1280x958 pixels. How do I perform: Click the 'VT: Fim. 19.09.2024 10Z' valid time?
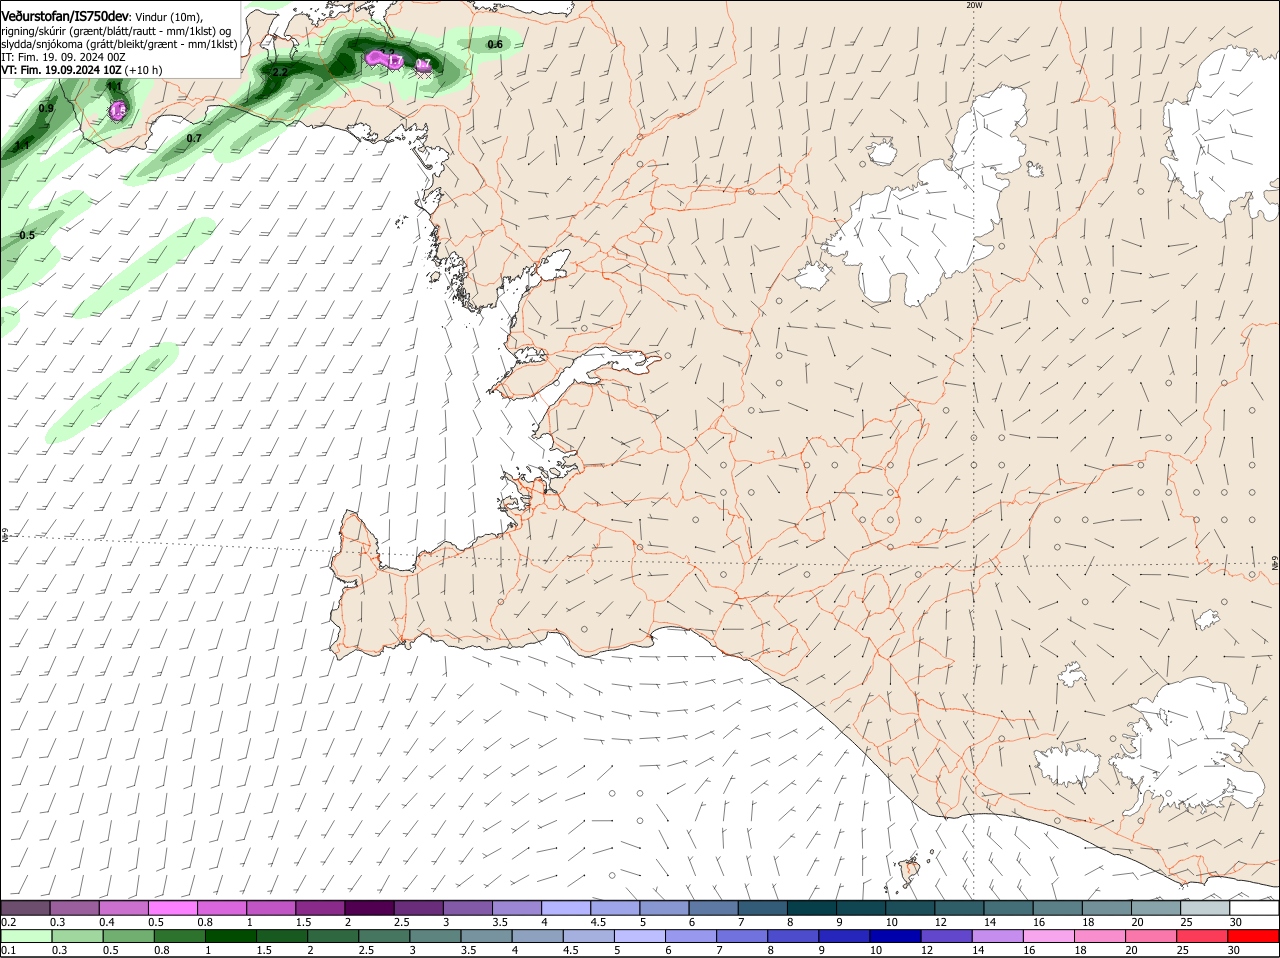tap(62, 70)
